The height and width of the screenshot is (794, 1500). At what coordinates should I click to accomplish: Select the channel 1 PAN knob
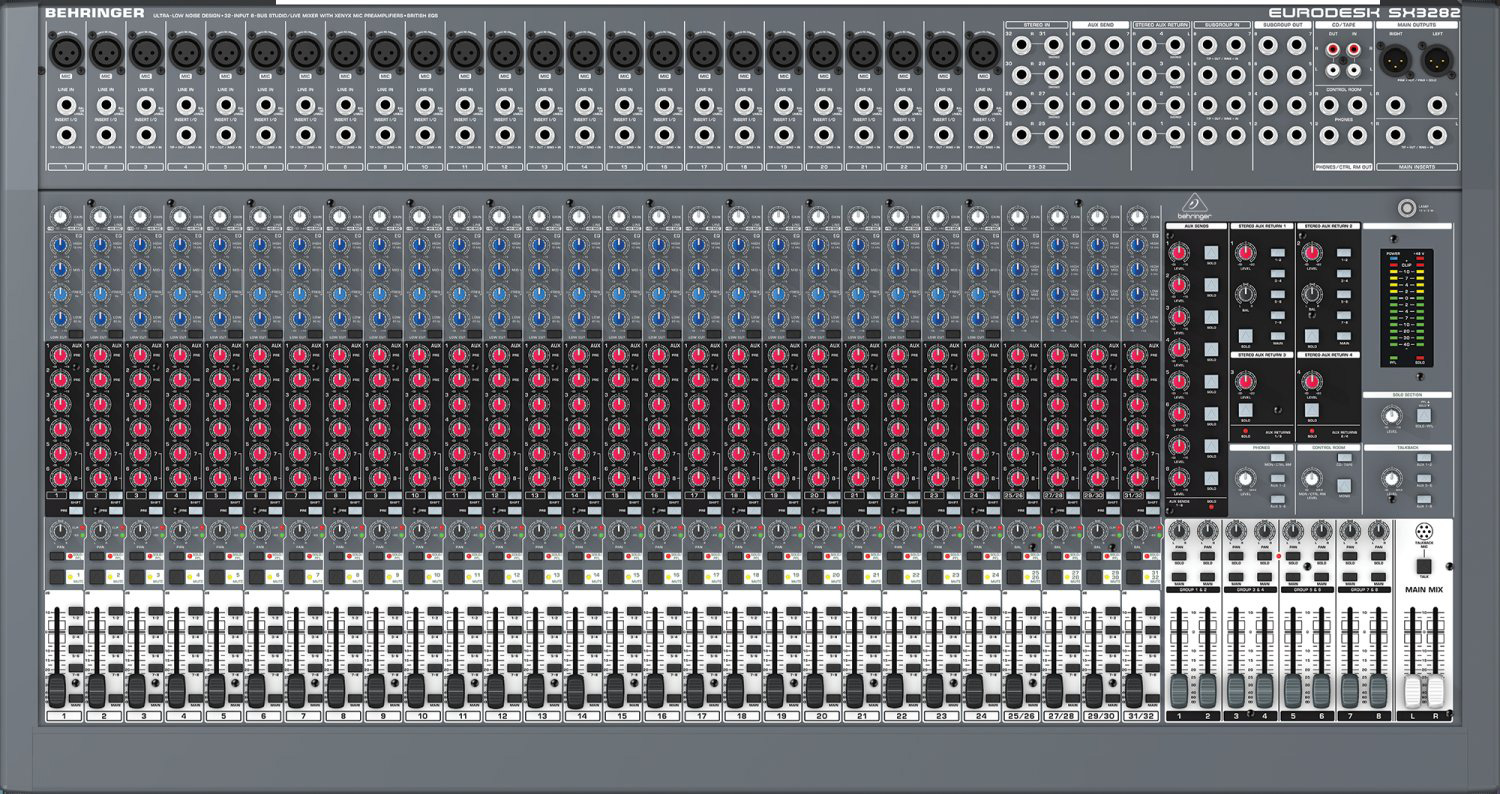pyautogui.click(x=60, y=530)
